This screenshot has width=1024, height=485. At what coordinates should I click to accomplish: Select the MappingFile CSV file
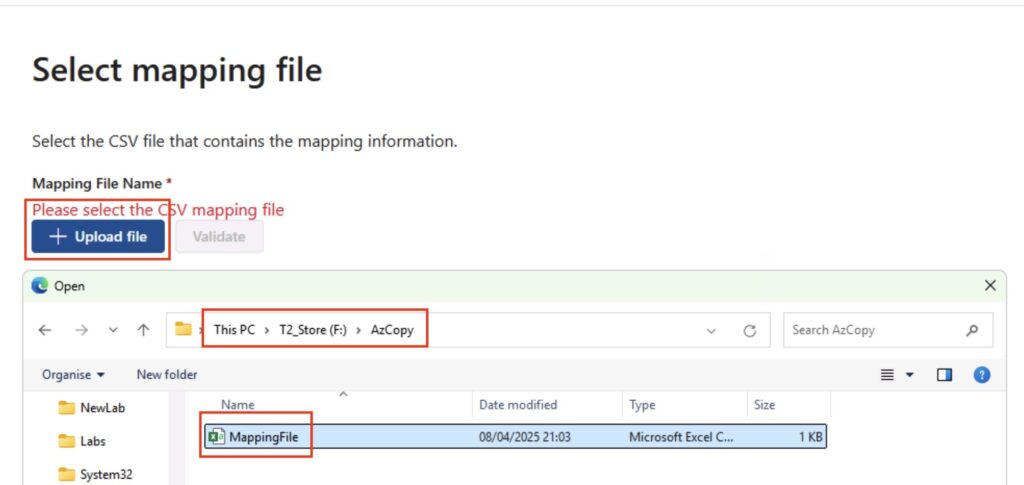[264, 437]
